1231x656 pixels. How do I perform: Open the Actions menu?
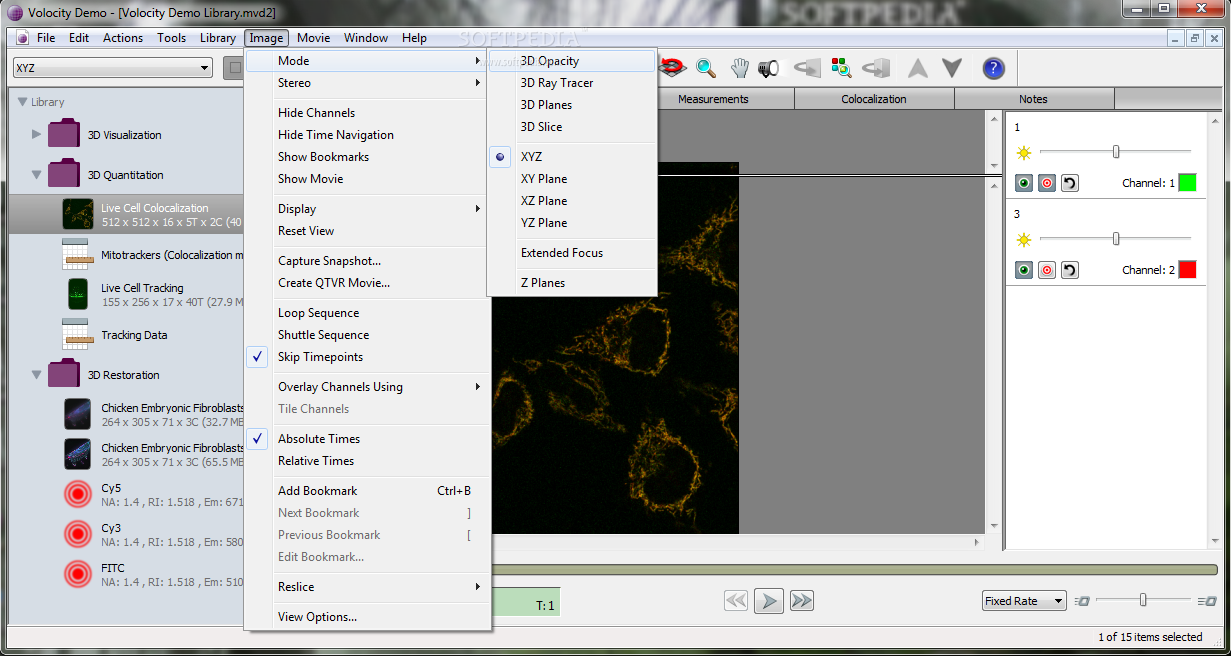(x=123, y=38)
